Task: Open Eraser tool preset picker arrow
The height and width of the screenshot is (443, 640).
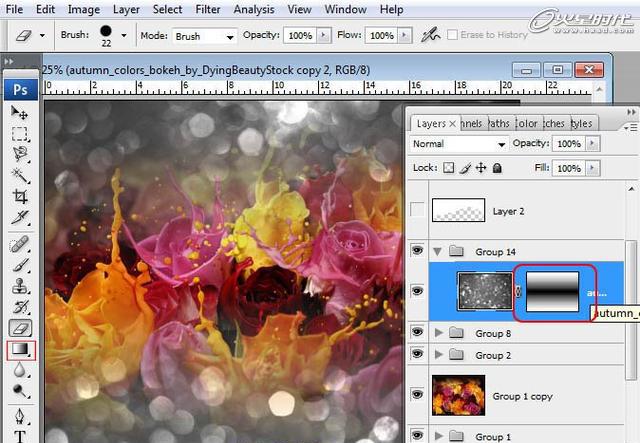Action: (x=42, y=36)
